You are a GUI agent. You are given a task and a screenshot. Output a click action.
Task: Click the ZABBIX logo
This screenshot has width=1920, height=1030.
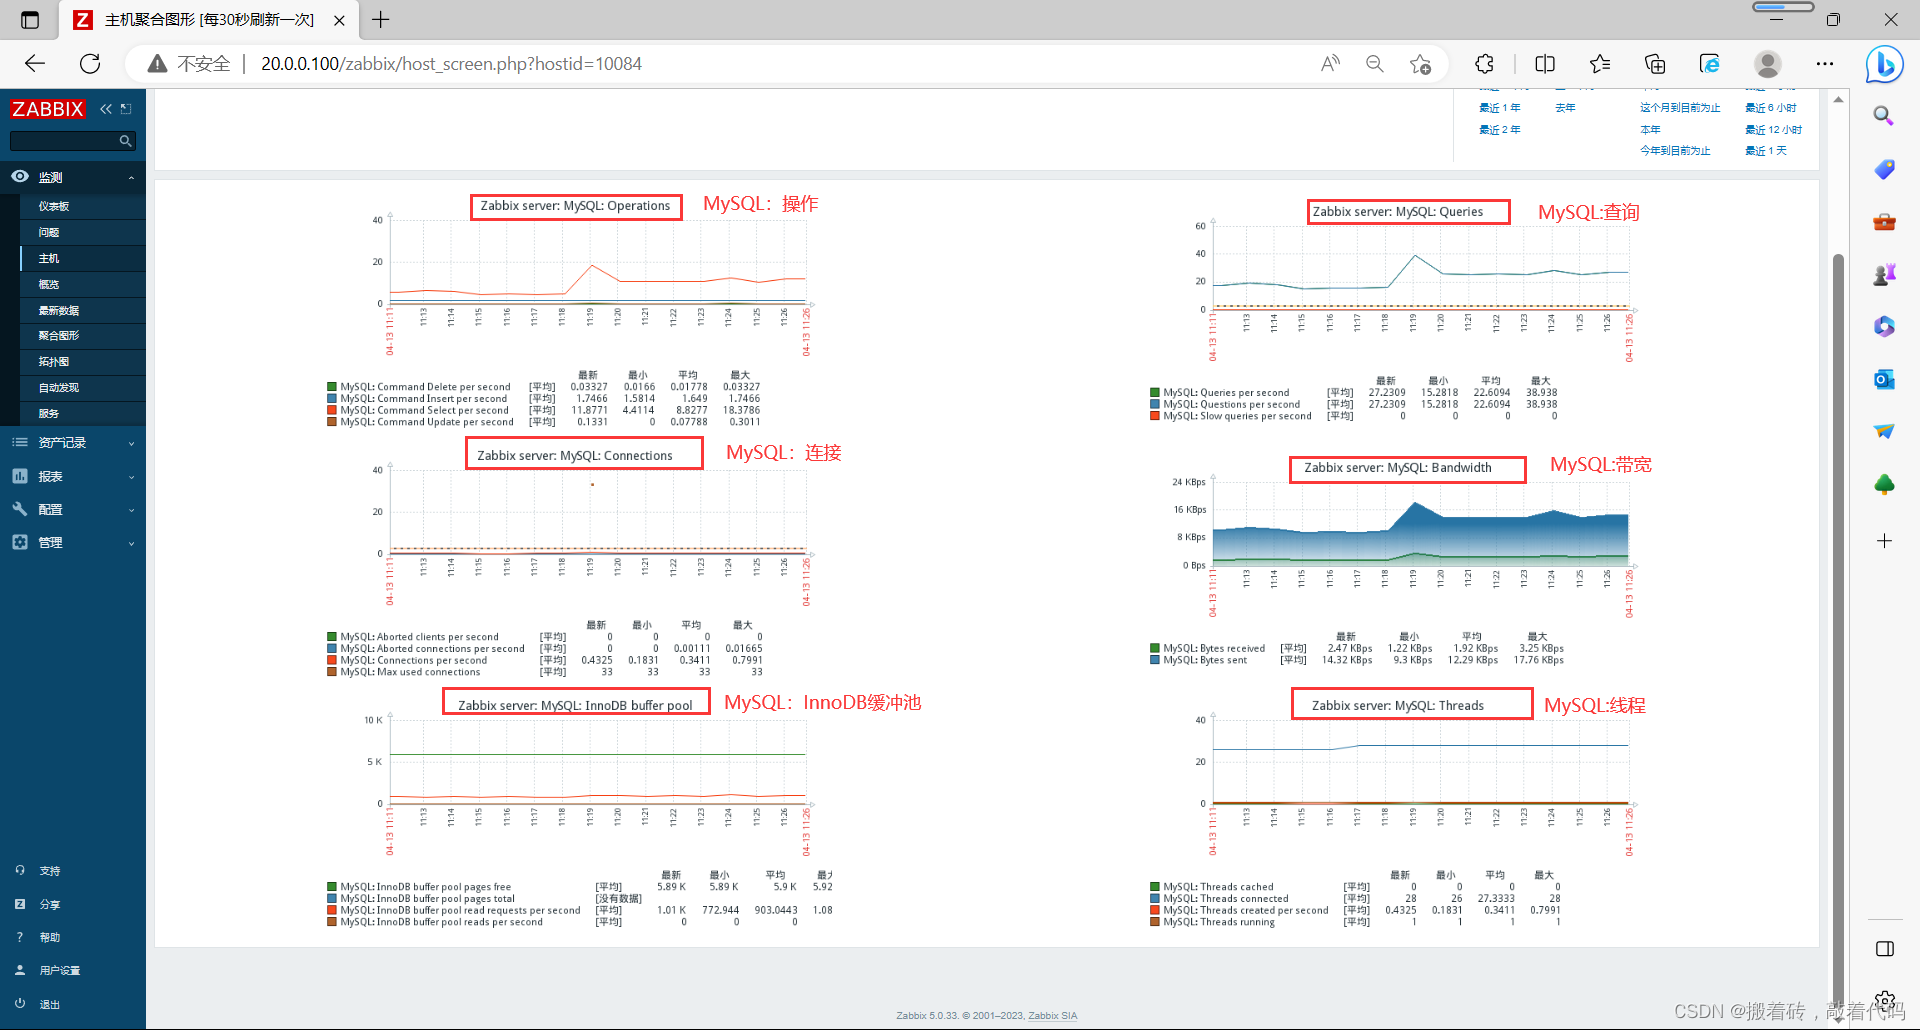47,109
